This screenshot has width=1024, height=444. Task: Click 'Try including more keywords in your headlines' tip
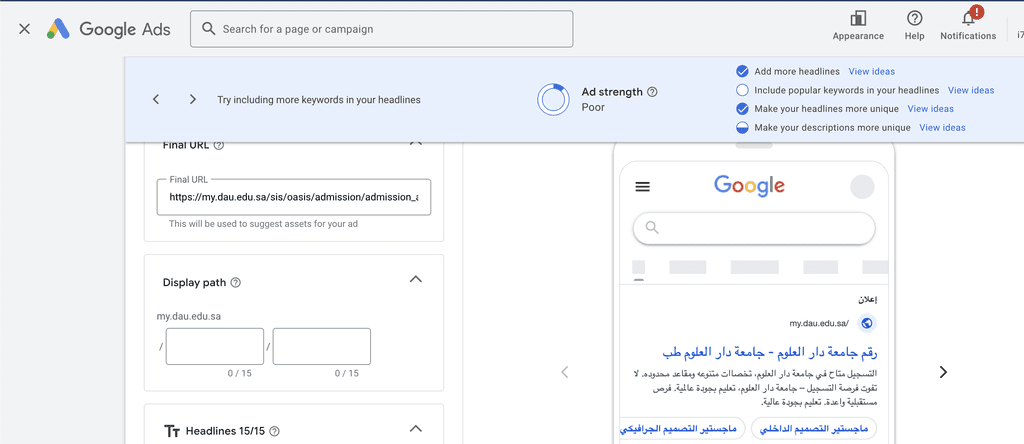319,100
